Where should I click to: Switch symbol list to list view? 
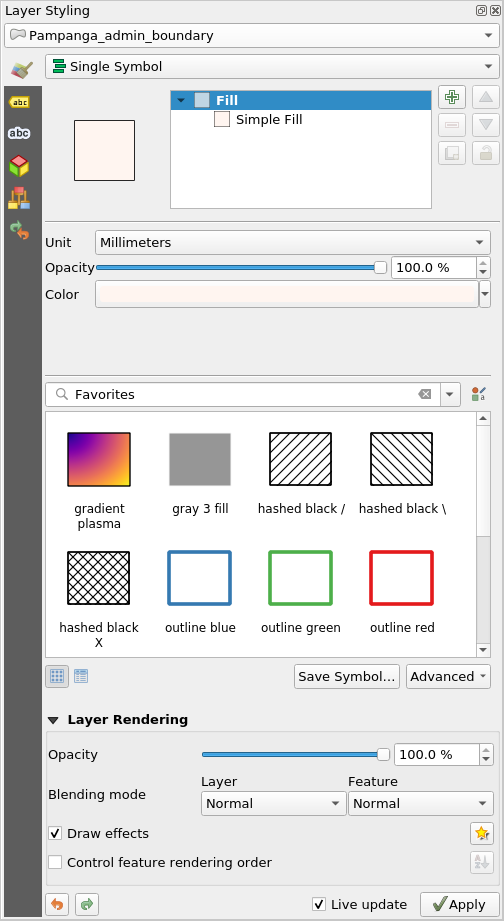point(81,676)
